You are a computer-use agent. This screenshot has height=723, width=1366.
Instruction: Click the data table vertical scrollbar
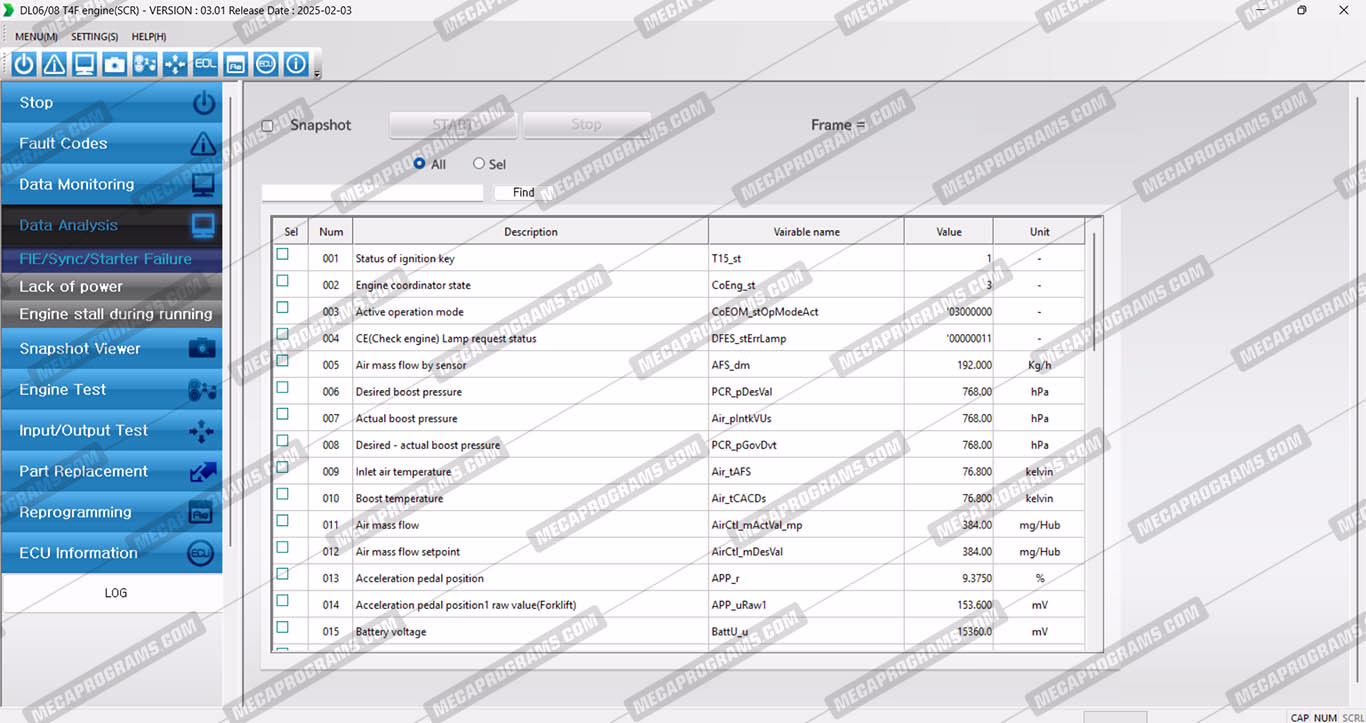coord(1096,290)
